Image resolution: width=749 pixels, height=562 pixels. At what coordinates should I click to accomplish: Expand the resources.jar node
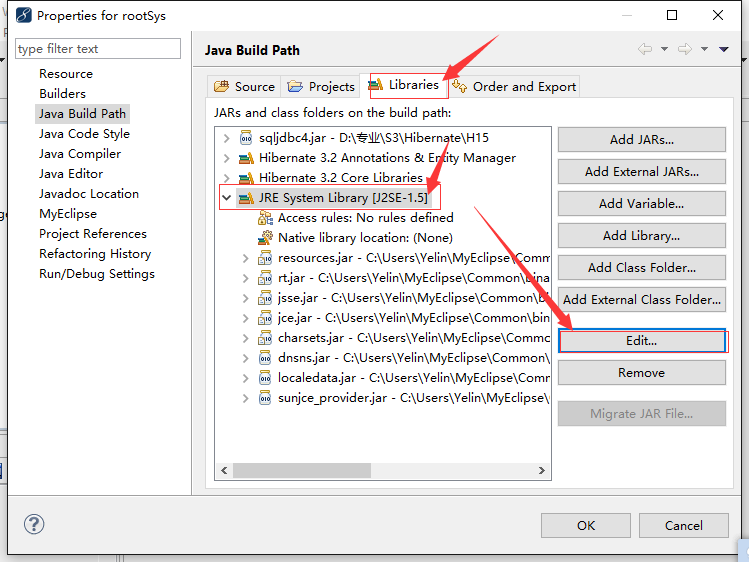(x=246, y=258)
